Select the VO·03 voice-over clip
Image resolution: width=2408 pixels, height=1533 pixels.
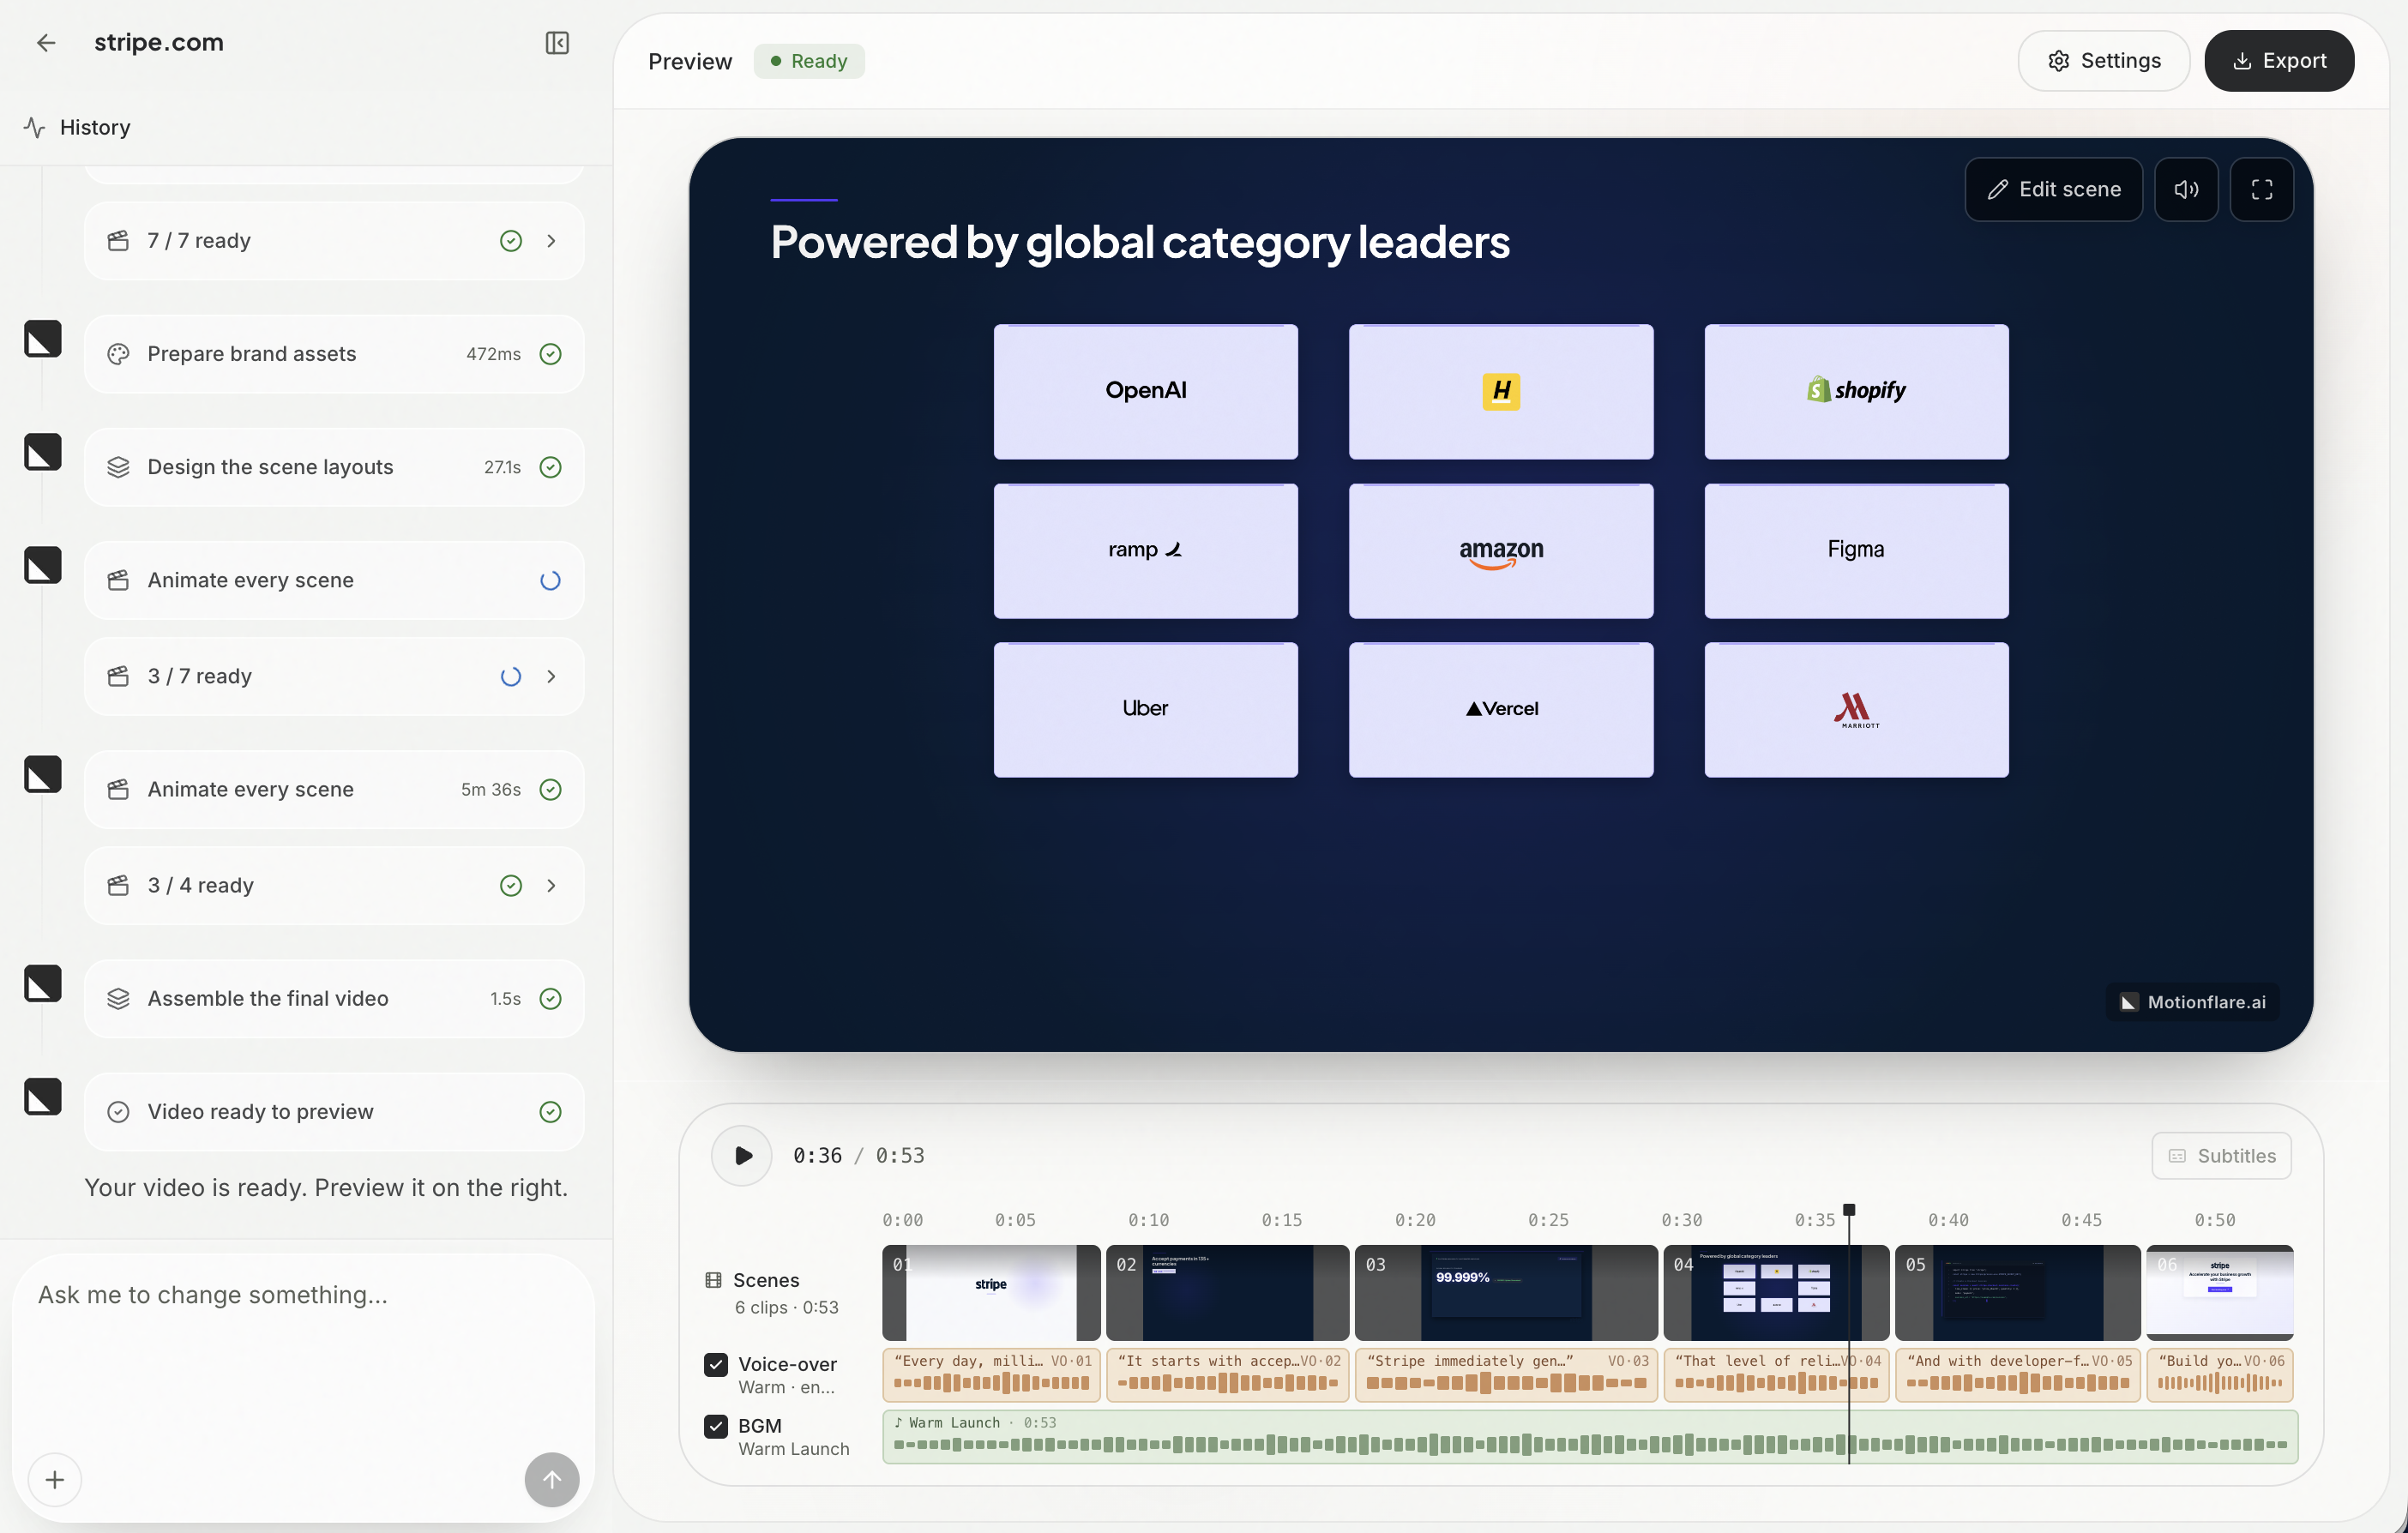(x=1506, y=1375)
